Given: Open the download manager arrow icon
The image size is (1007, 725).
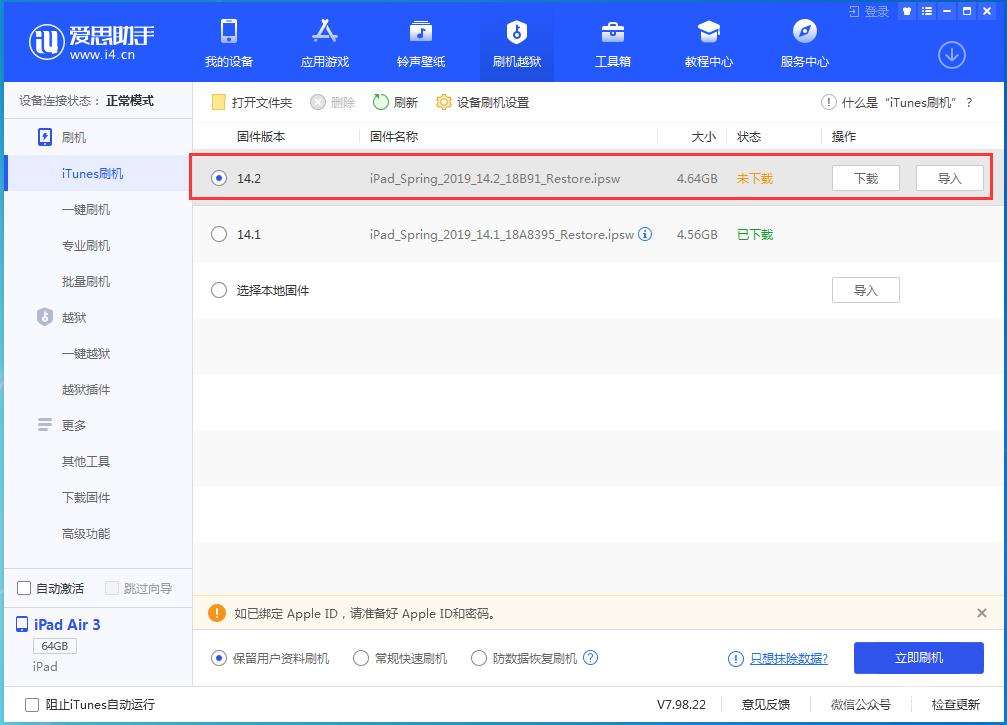Looking at the screenshot, I should [951, 56].
